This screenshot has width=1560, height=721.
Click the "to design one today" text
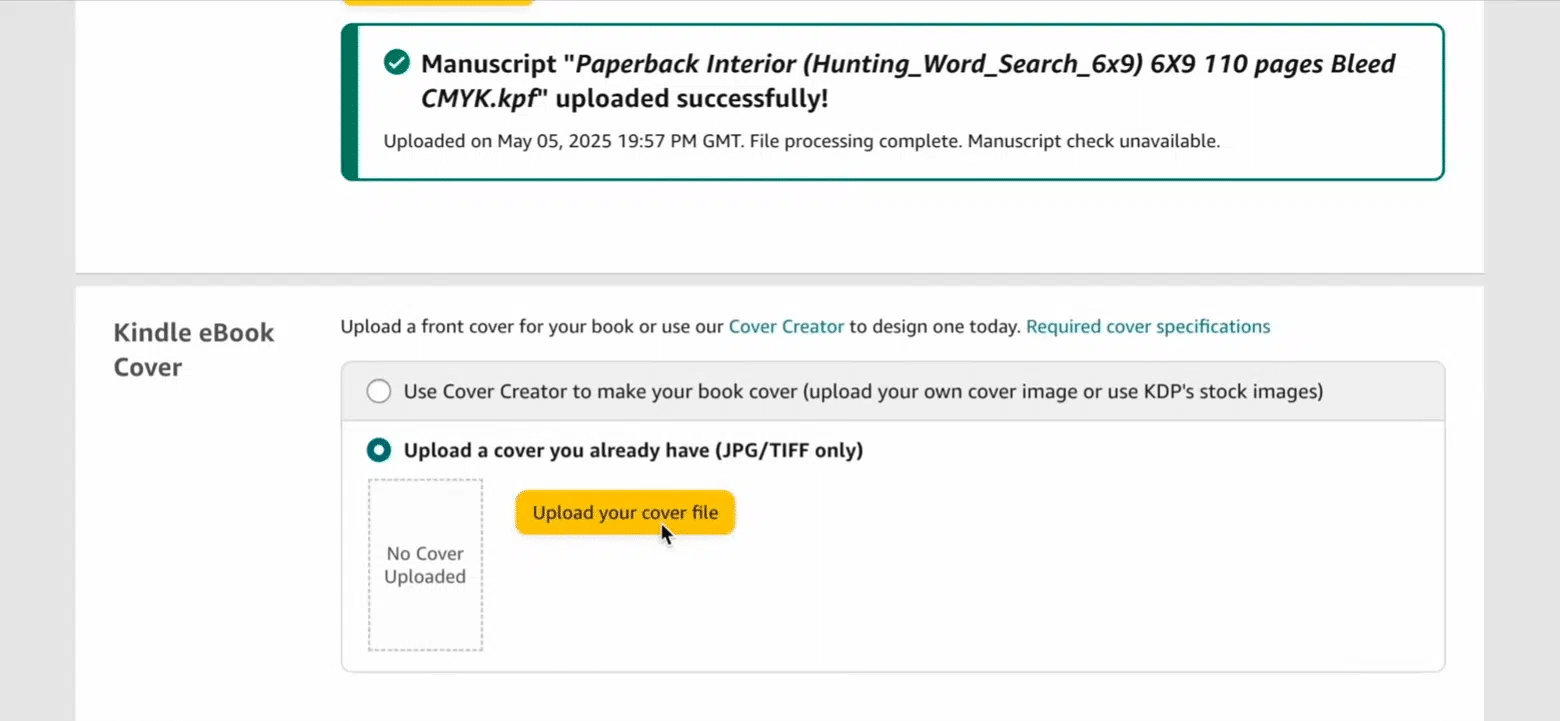[x=935, y=326]
